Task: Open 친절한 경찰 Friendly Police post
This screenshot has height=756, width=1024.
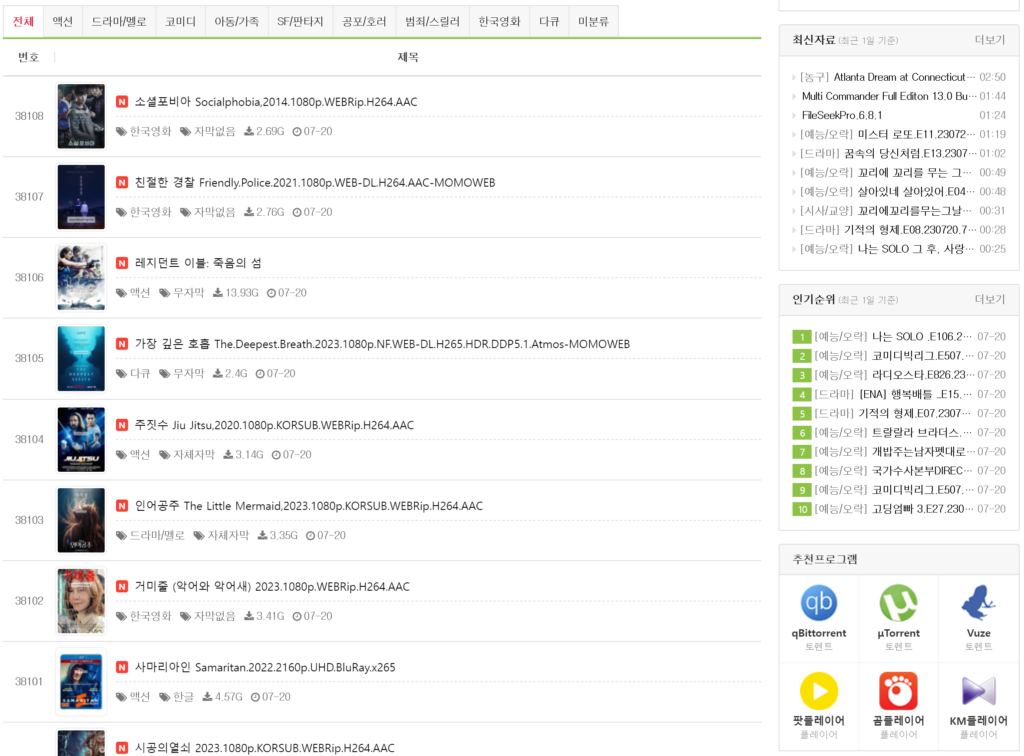Action: (x=315, y=183)
